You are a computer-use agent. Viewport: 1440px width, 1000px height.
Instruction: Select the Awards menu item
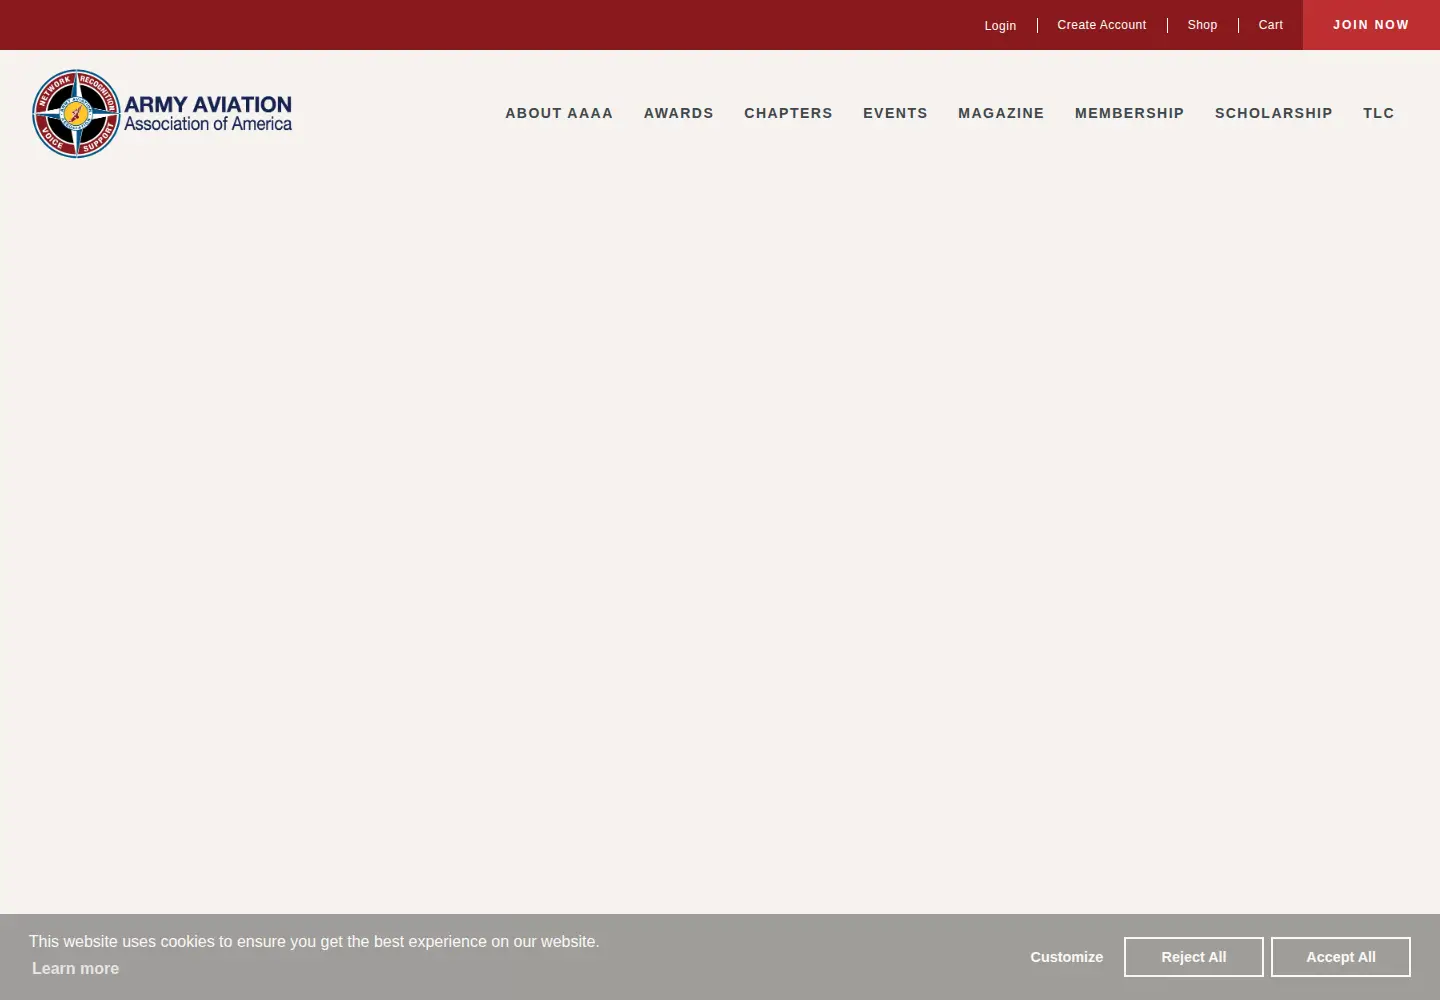pyautogui.click(x=679, y=113)
